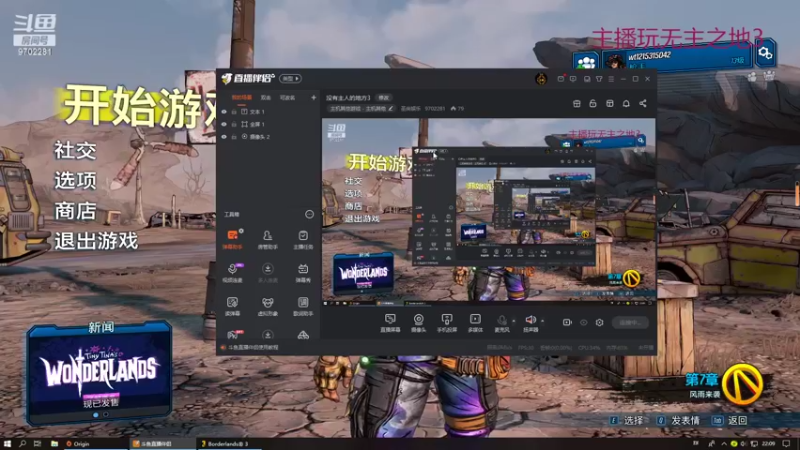This screenshot has width=800, height=450.
Task: Add a 直播屏幕 screen capture source
Action: pyautogui.click(x=390, y=323)
